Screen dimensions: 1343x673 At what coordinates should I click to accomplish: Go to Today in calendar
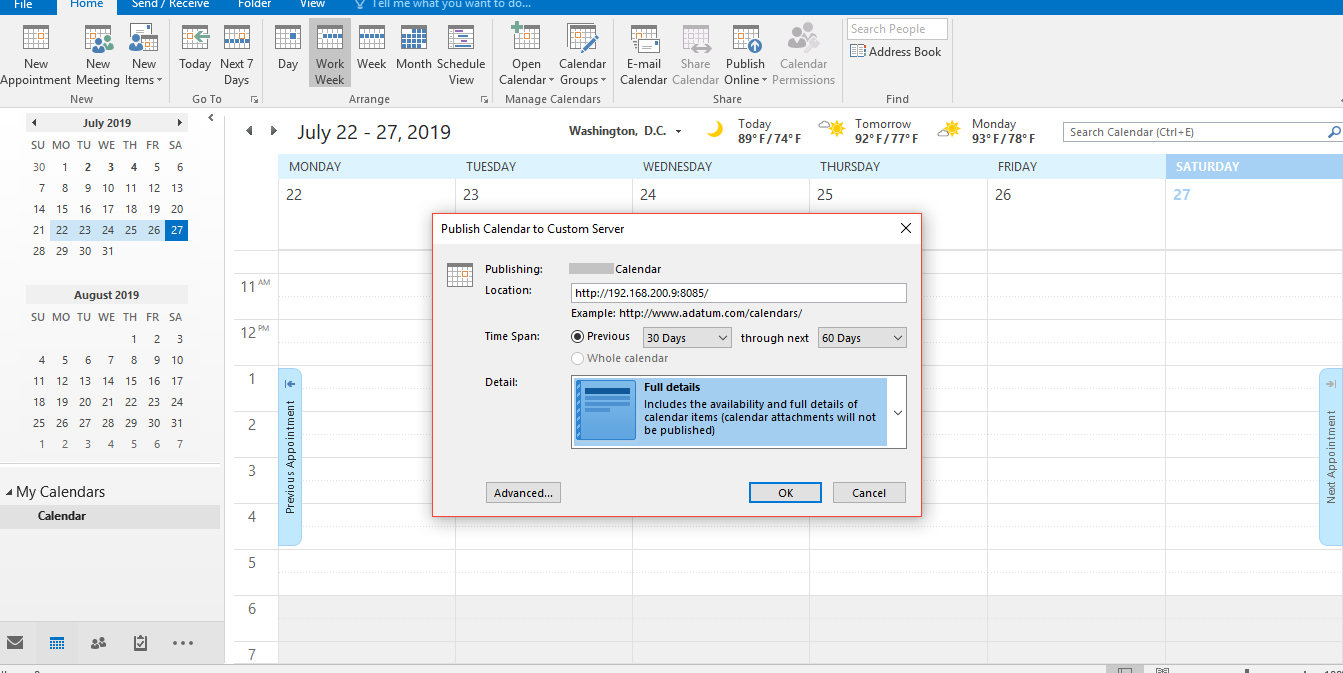point(195,48)
